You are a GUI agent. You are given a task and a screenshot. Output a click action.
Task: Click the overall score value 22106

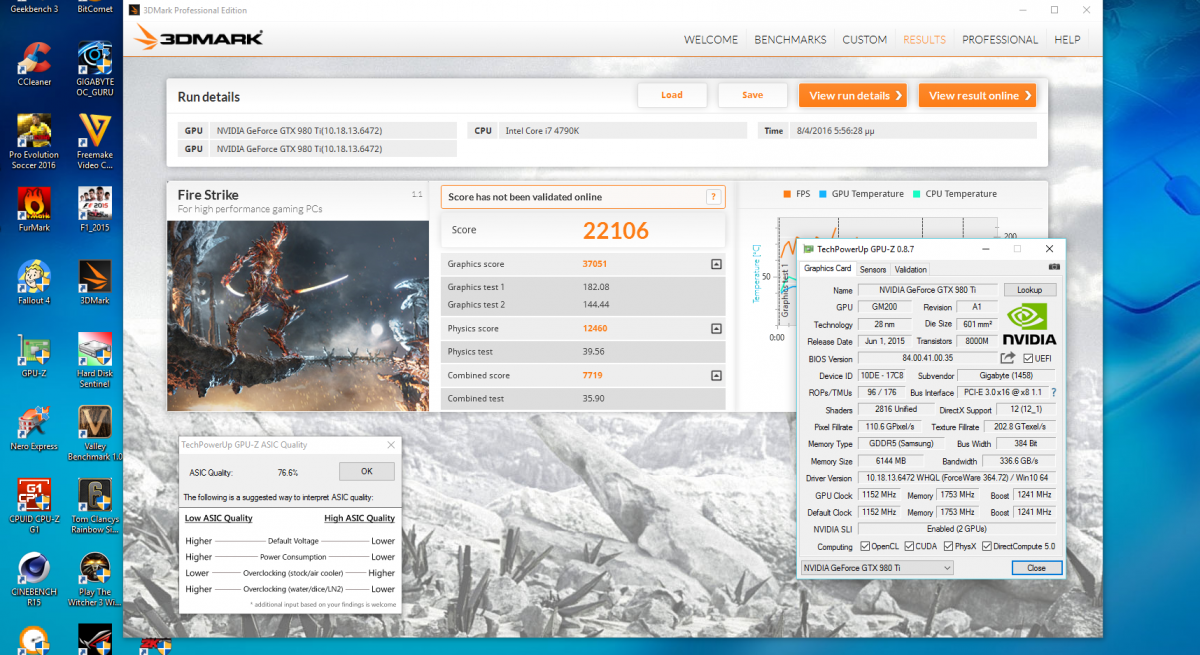pos(616,231)
